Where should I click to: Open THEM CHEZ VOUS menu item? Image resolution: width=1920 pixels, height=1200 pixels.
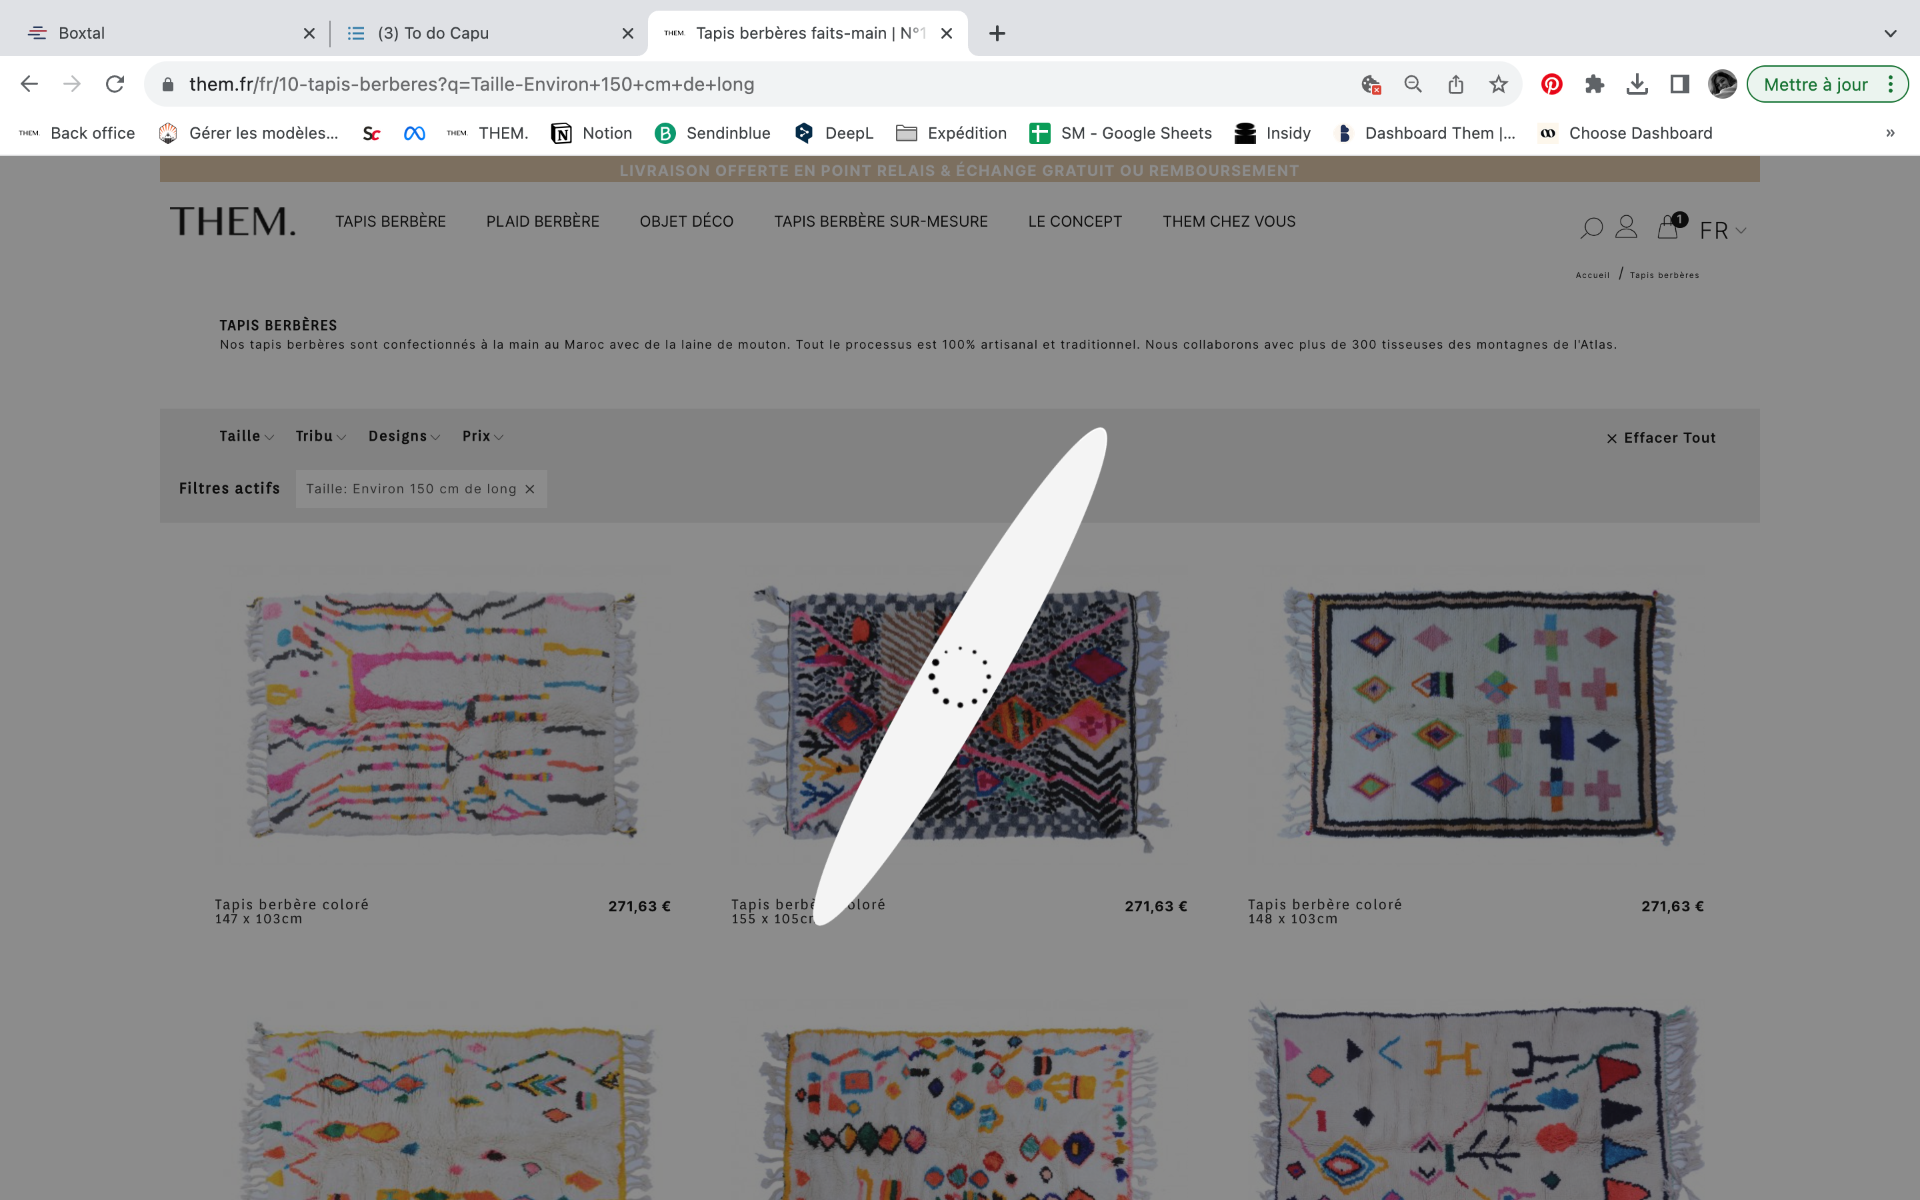coord(1229,221)
